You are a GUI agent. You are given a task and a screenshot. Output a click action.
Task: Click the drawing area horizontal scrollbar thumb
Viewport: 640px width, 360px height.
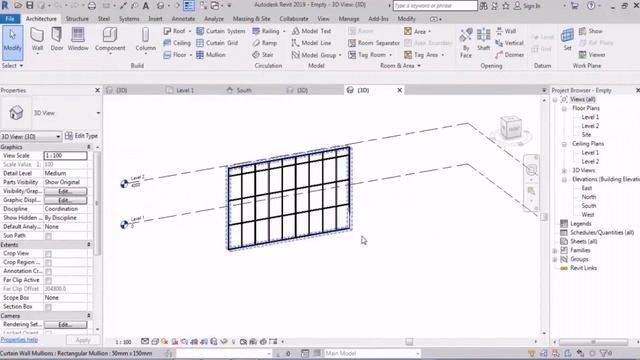click(409, 342)
